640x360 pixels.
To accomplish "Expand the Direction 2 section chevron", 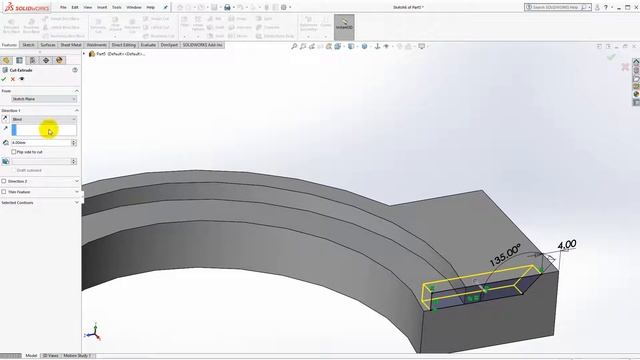I will pos(76,181).
